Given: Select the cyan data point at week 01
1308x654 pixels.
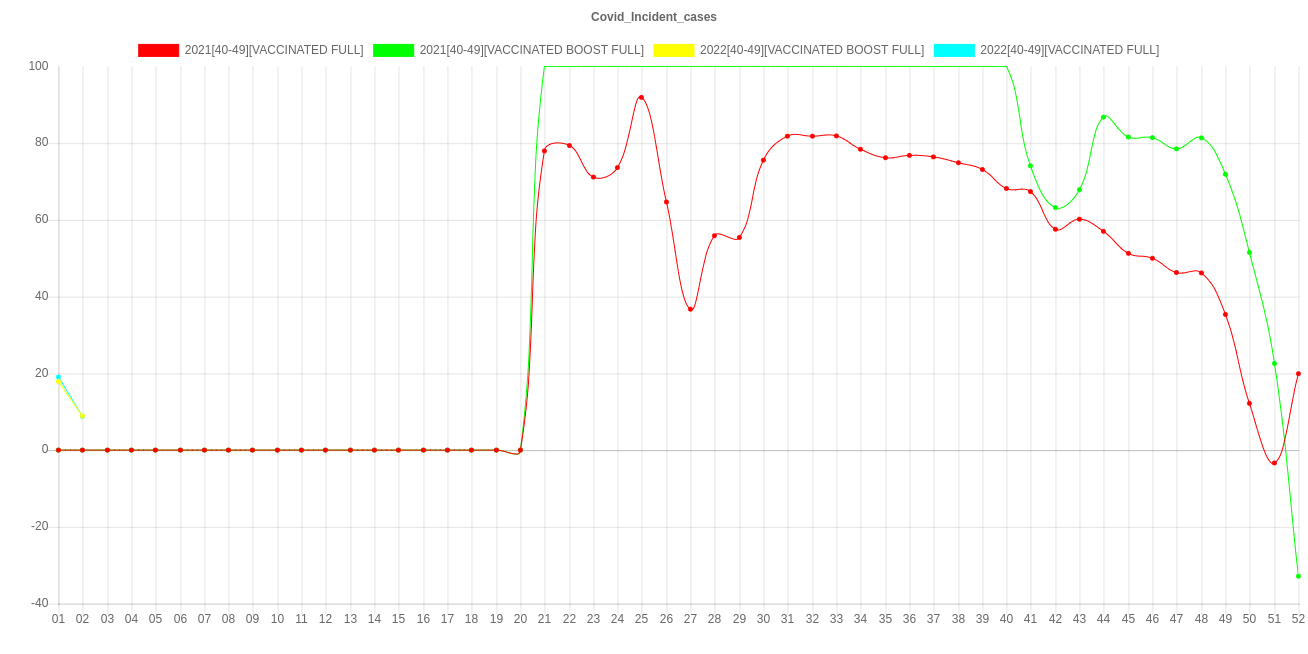Looking at the screenshot, I should pyautogui.click(x=58, y=377).
